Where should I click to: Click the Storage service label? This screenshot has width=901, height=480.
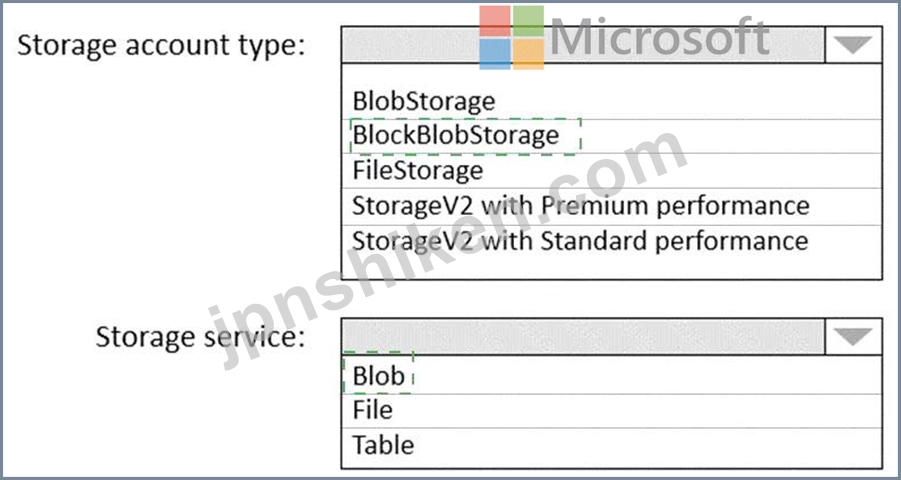[200, 337]
